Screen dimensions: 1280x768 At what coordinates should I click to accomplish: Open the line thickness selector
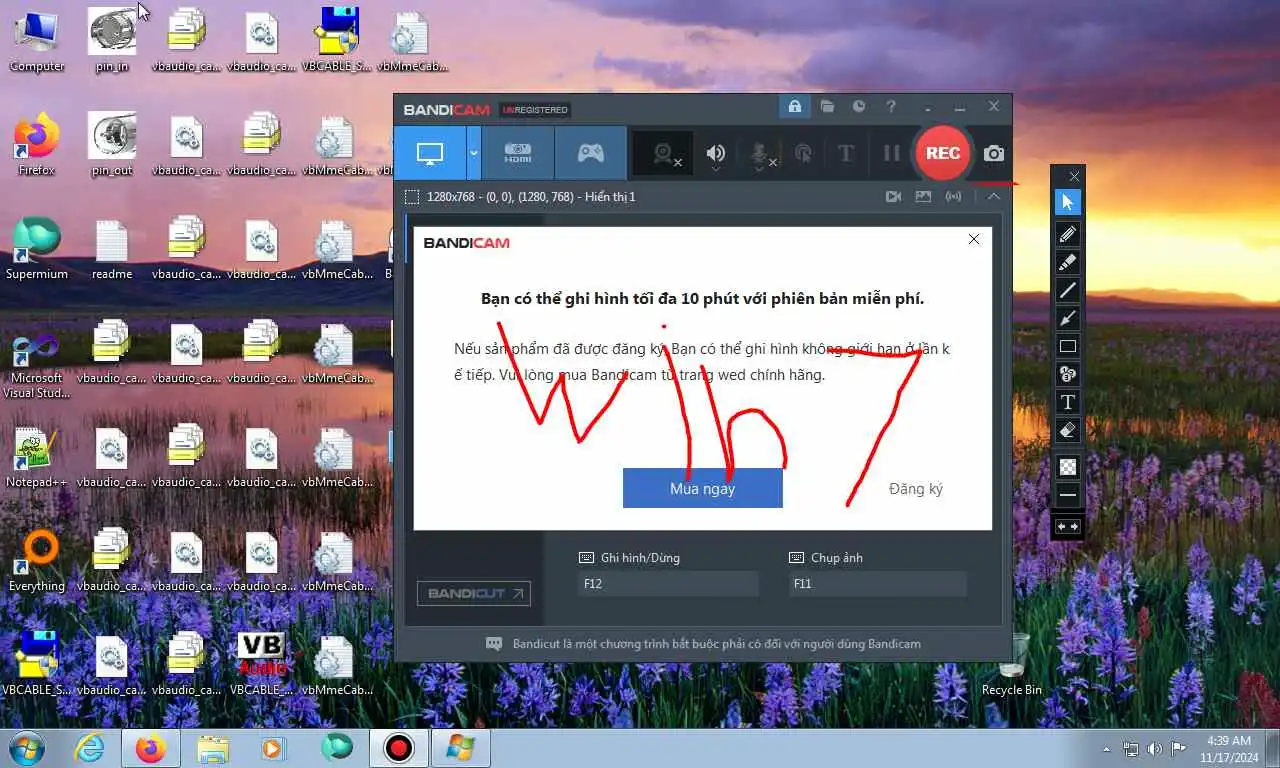(x=1067, y=495)
